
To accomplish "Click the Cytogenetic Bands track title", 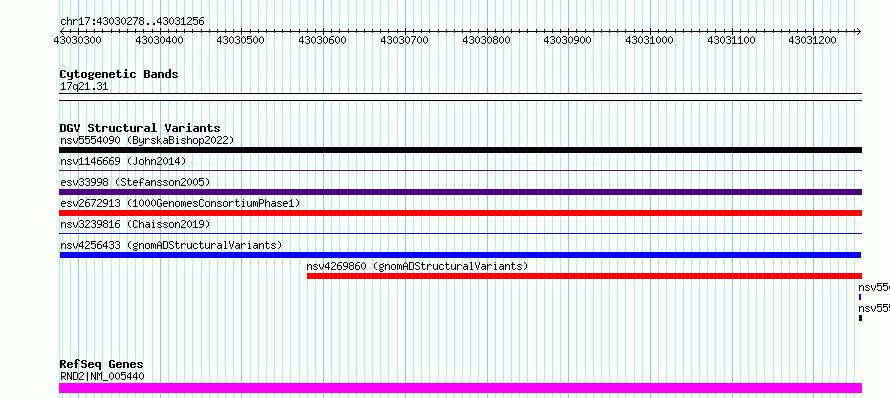I will click(x=119, y=74).
